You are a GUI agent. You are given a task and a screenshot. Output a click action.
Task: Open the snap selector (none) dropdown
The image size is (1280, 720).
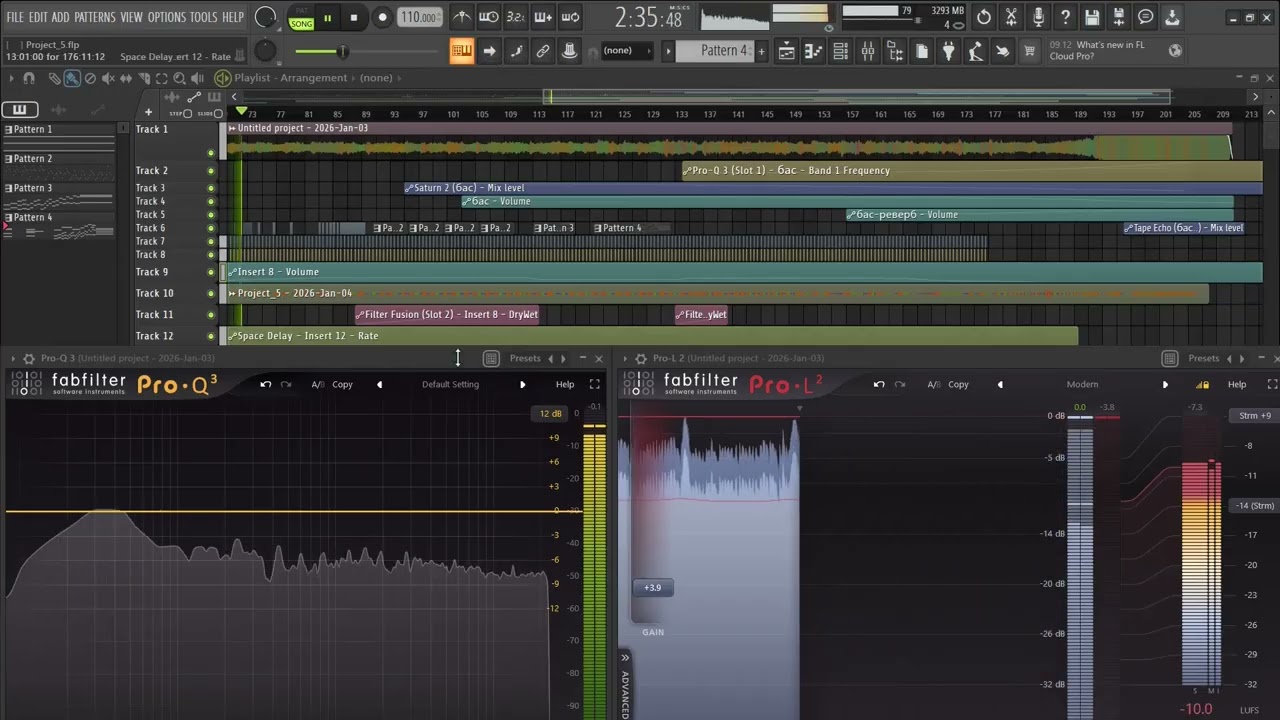pyautogui.click(x=628, y=51)
